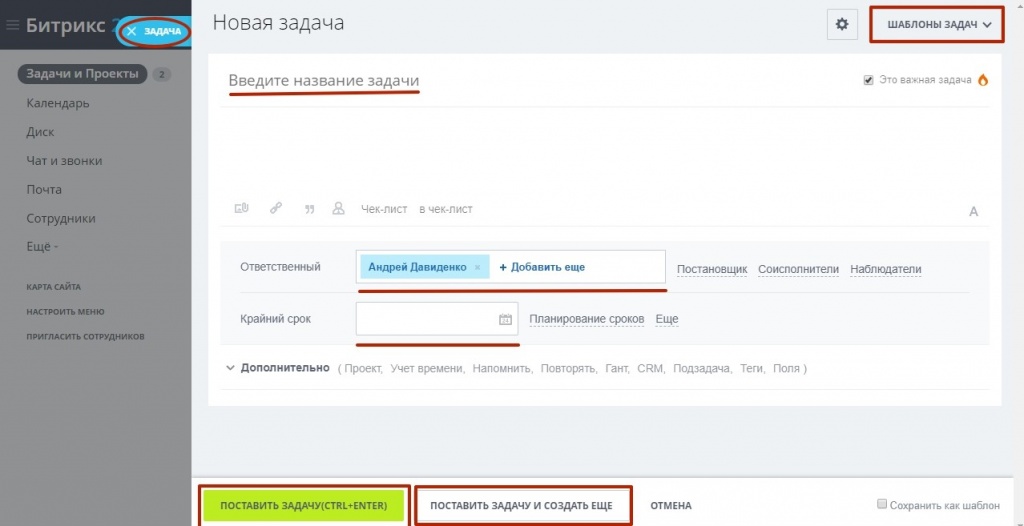The height and width of the screenshot is (526, 1024).
Task: Click the attach file icon in editor toolbar
Action: pos(241,209)
